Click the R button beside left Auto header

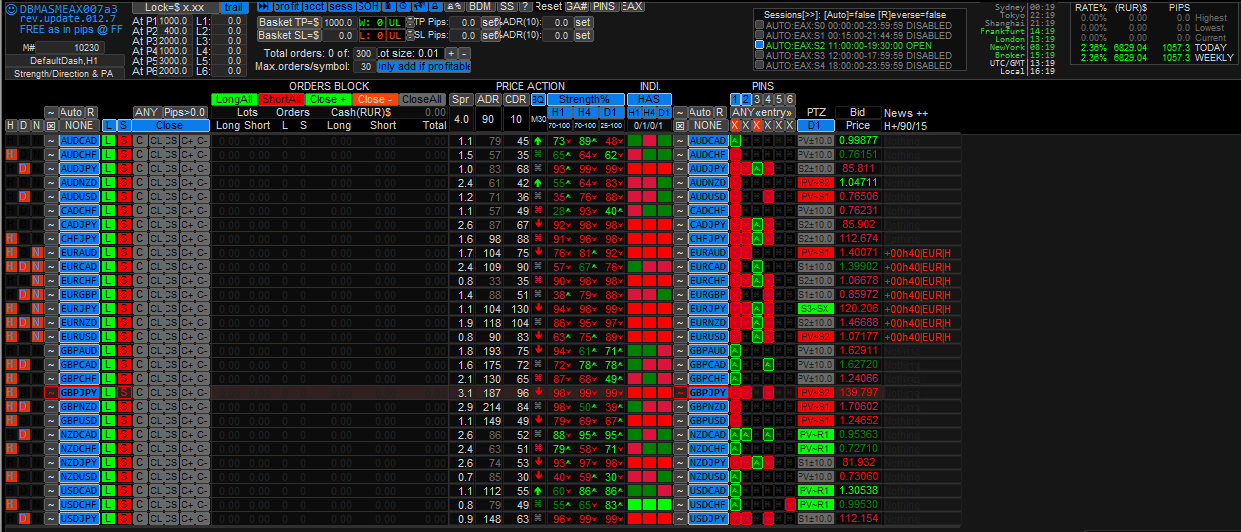[90, 112]
